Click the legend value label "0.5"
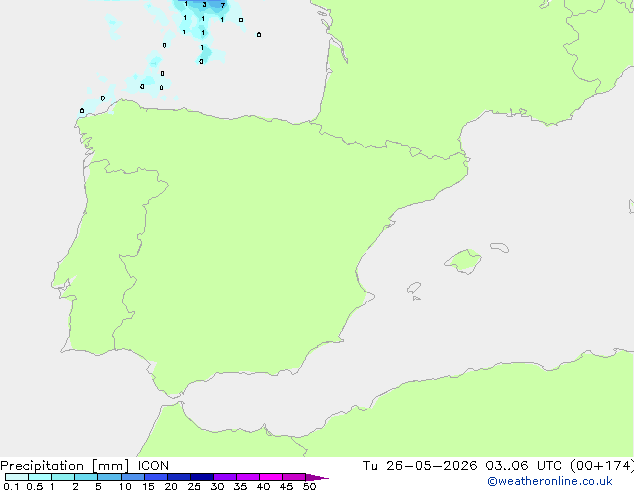The width and height of the screenshot is (634, 490). (35, 486)
